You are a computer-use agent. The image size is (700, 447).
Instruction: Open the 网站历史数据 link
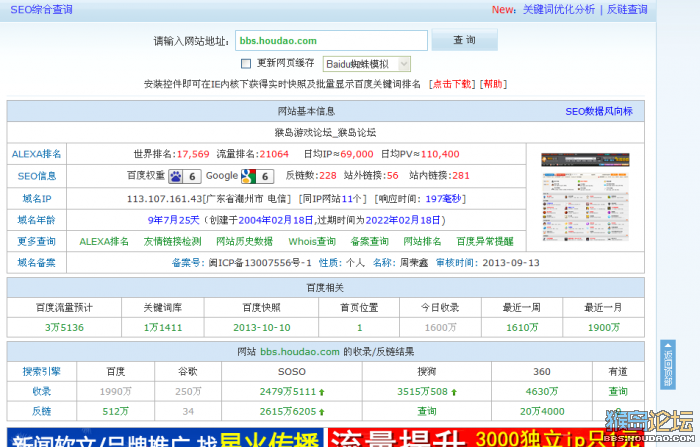[x=244, y=242]
